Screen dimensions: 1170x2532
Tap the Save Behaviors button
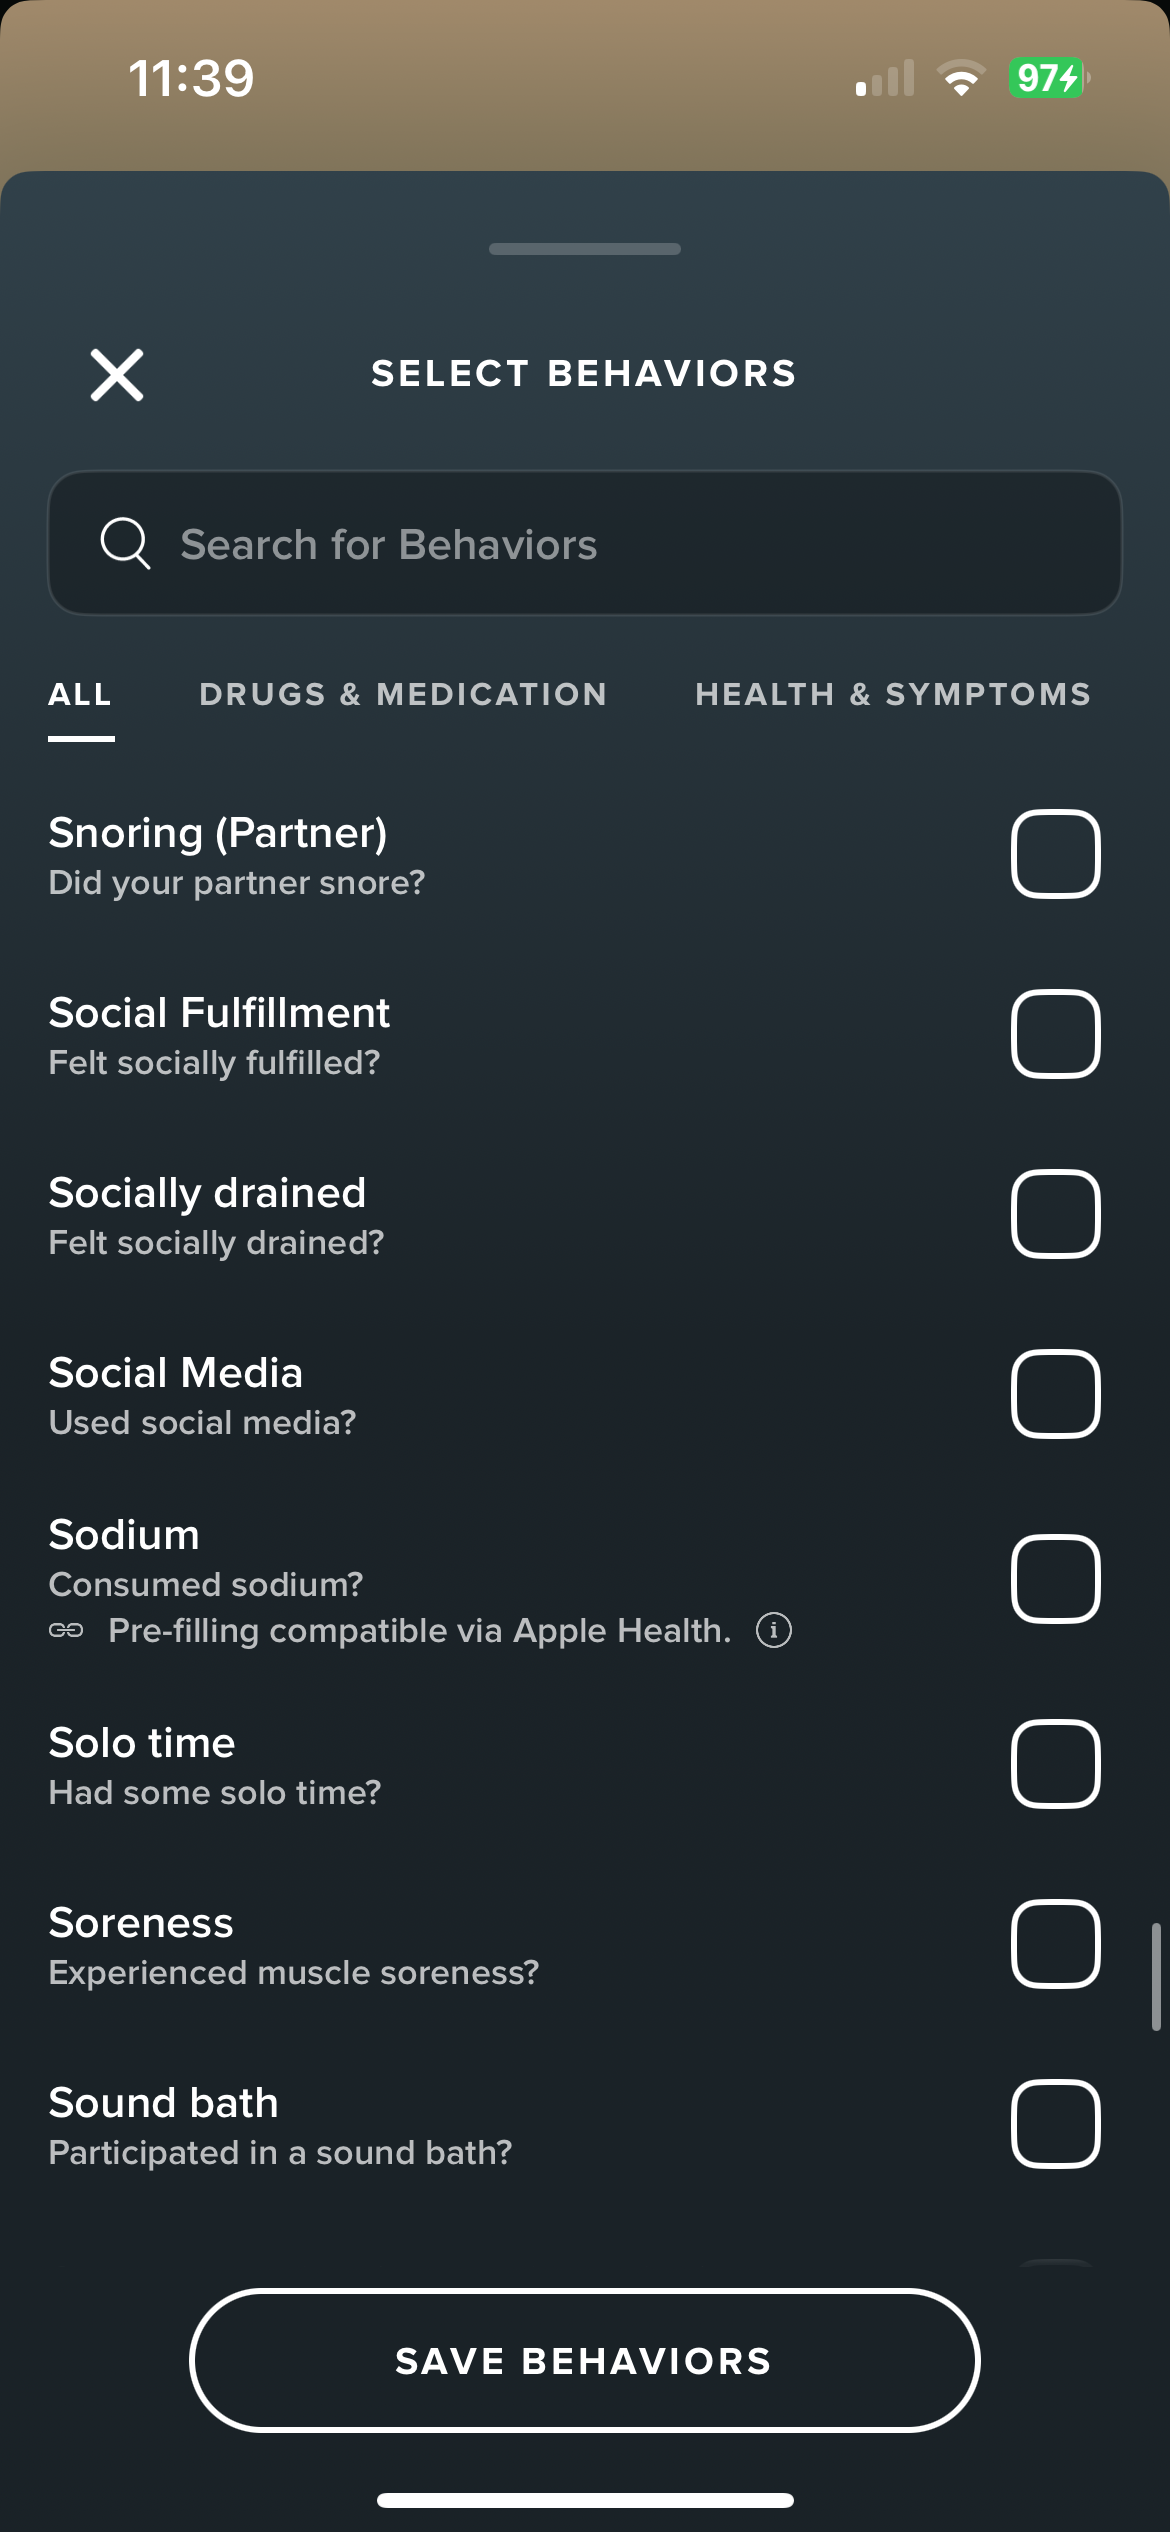(584, 2360)
